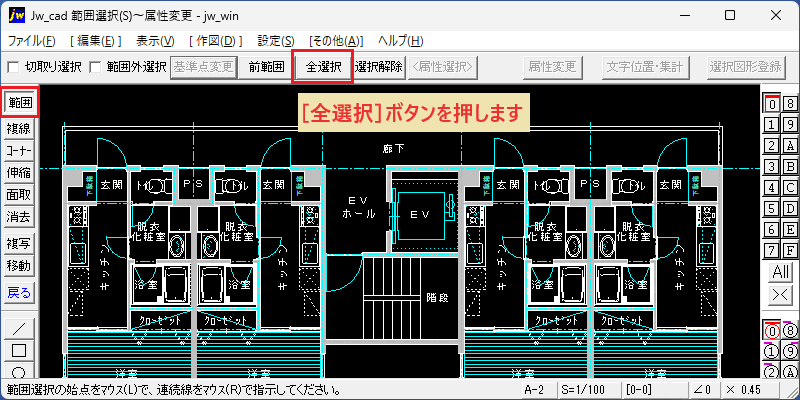The height and width of the screenshot is (400, 800).
Task: Select the 移動 move tool
Action: pos(19,266)
